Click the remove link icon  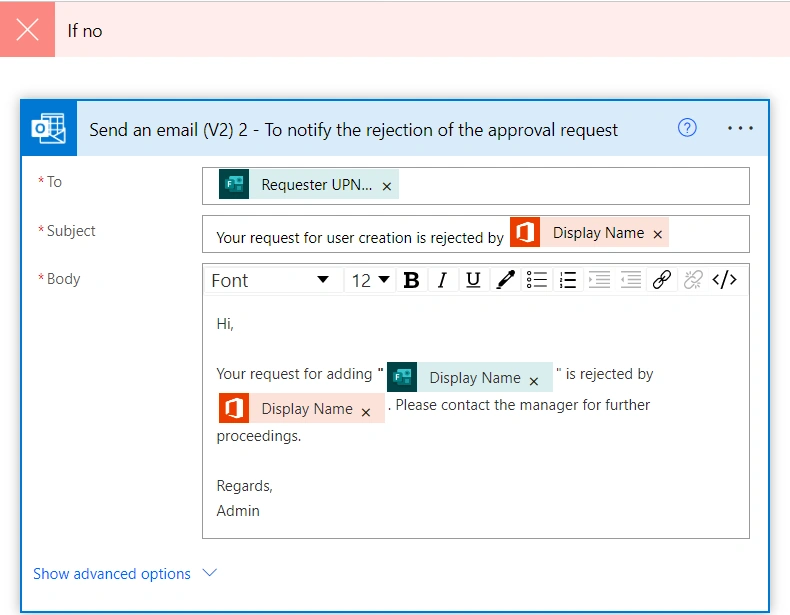(693, 280)
